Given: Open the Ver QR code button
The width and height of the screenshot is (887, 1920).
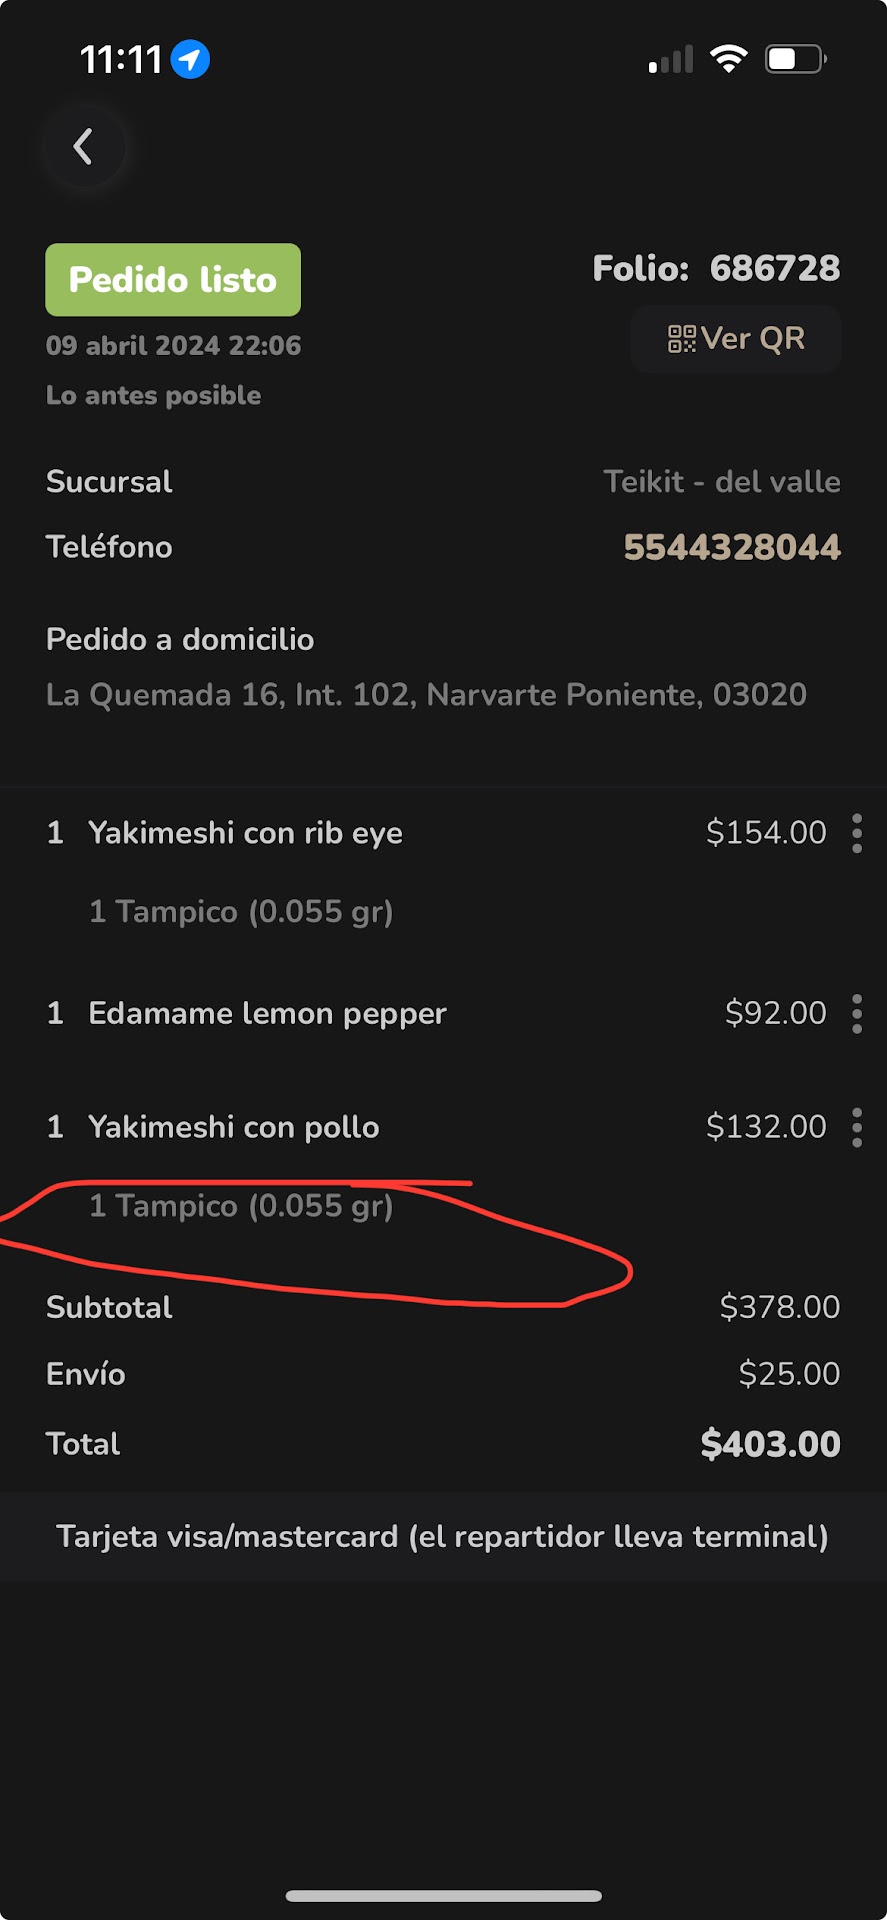Looking at the screenshot, I should (736, 339).
